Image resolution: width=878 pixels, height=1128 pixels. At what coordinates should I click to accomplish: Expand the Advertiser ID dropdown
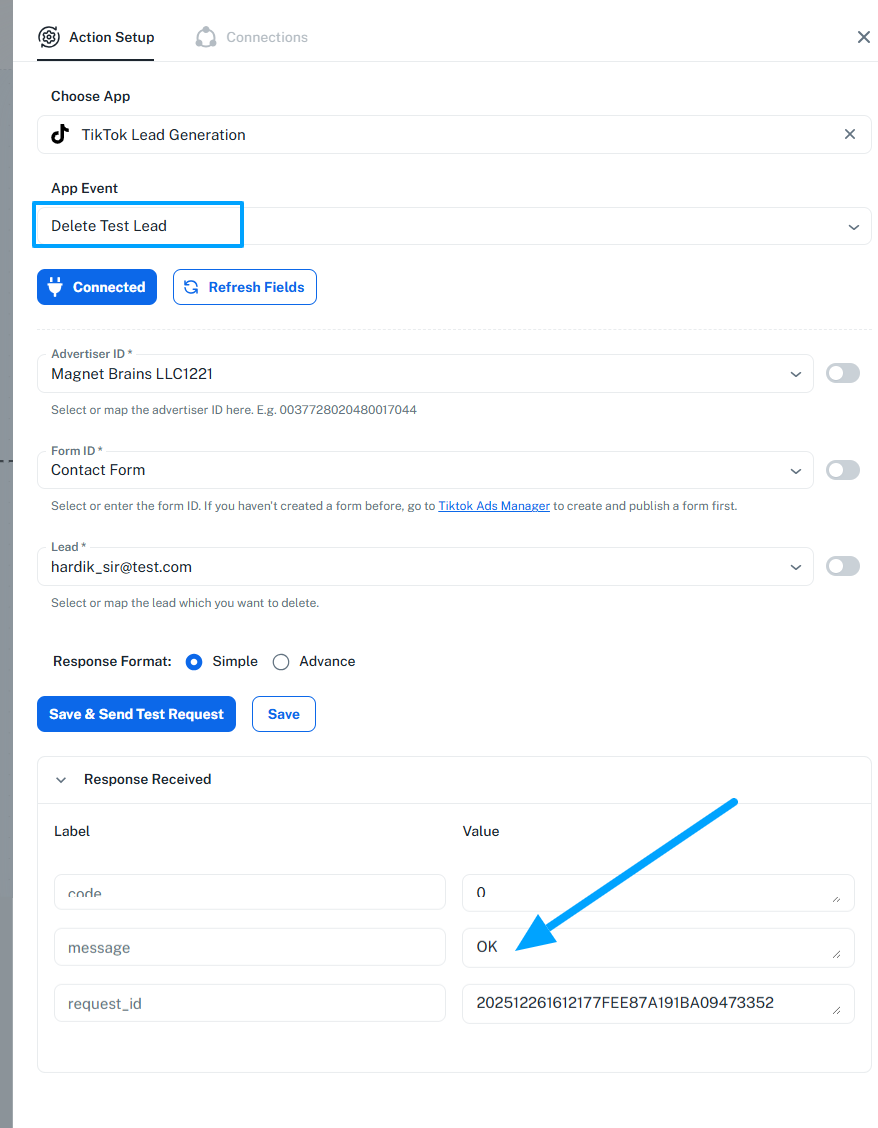tap(796, 374)
